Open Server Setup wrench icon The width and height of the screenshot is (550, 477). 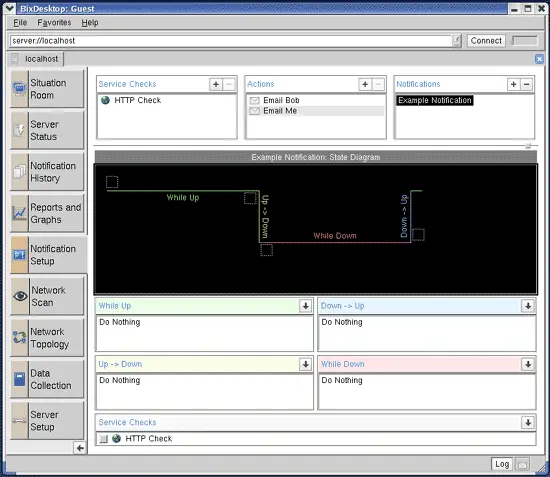click(x=19, y=421)
